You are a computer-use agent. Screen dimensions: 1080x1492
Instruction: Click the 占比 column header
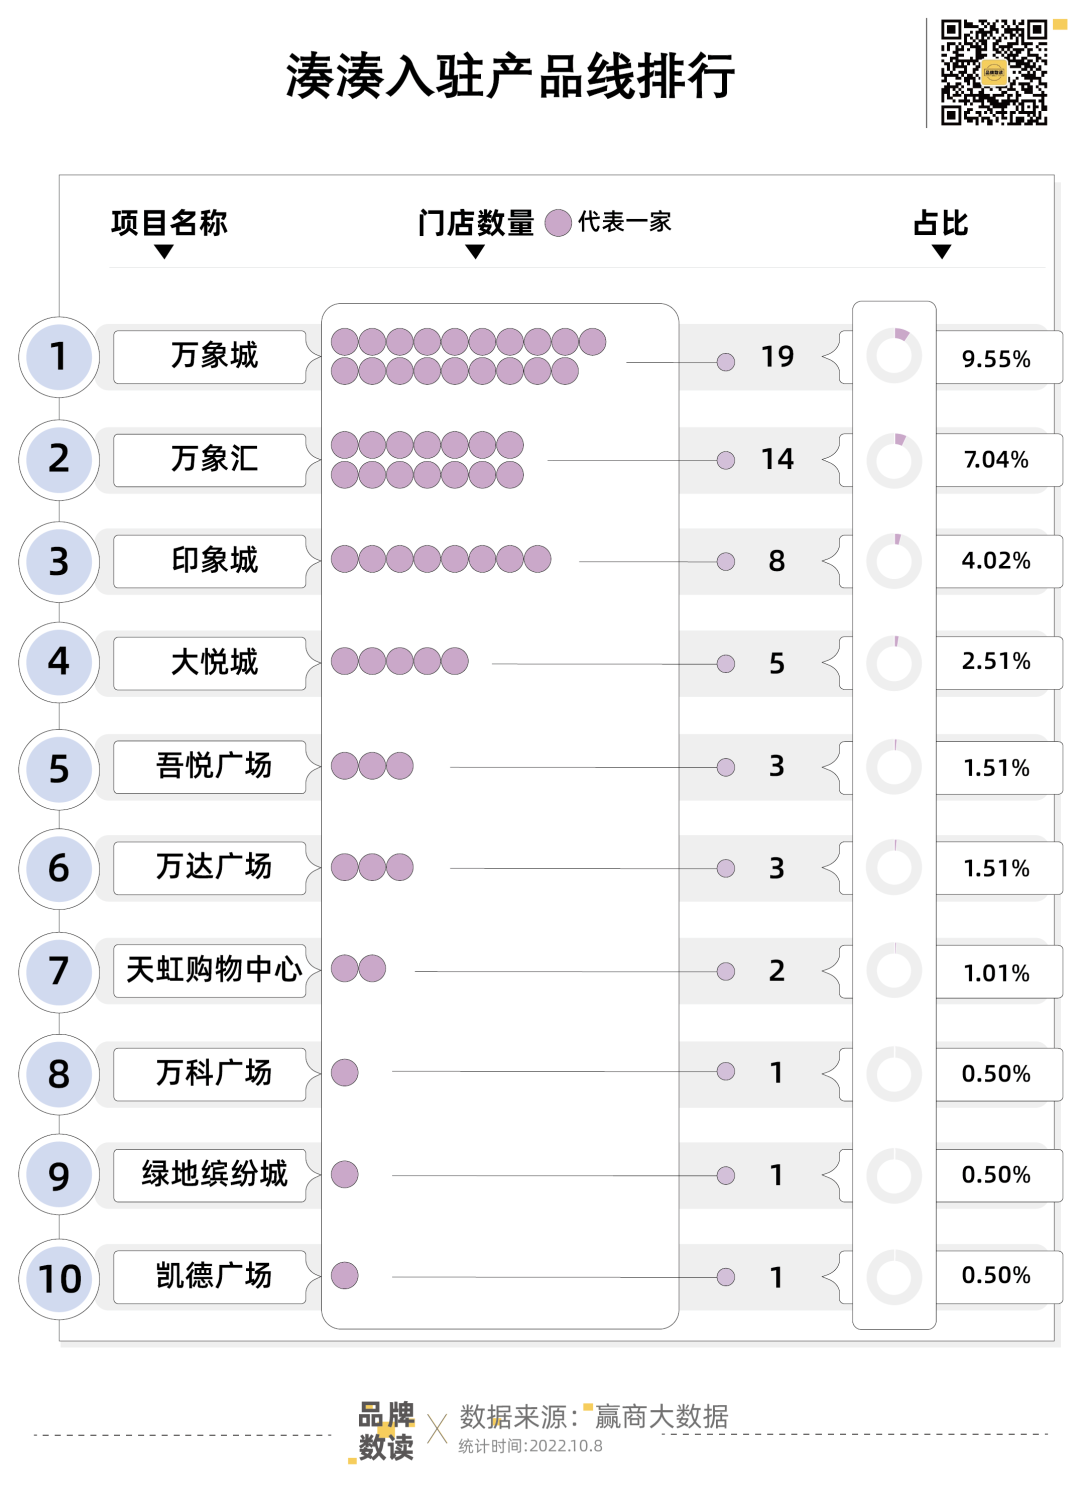tap(941, 222)
